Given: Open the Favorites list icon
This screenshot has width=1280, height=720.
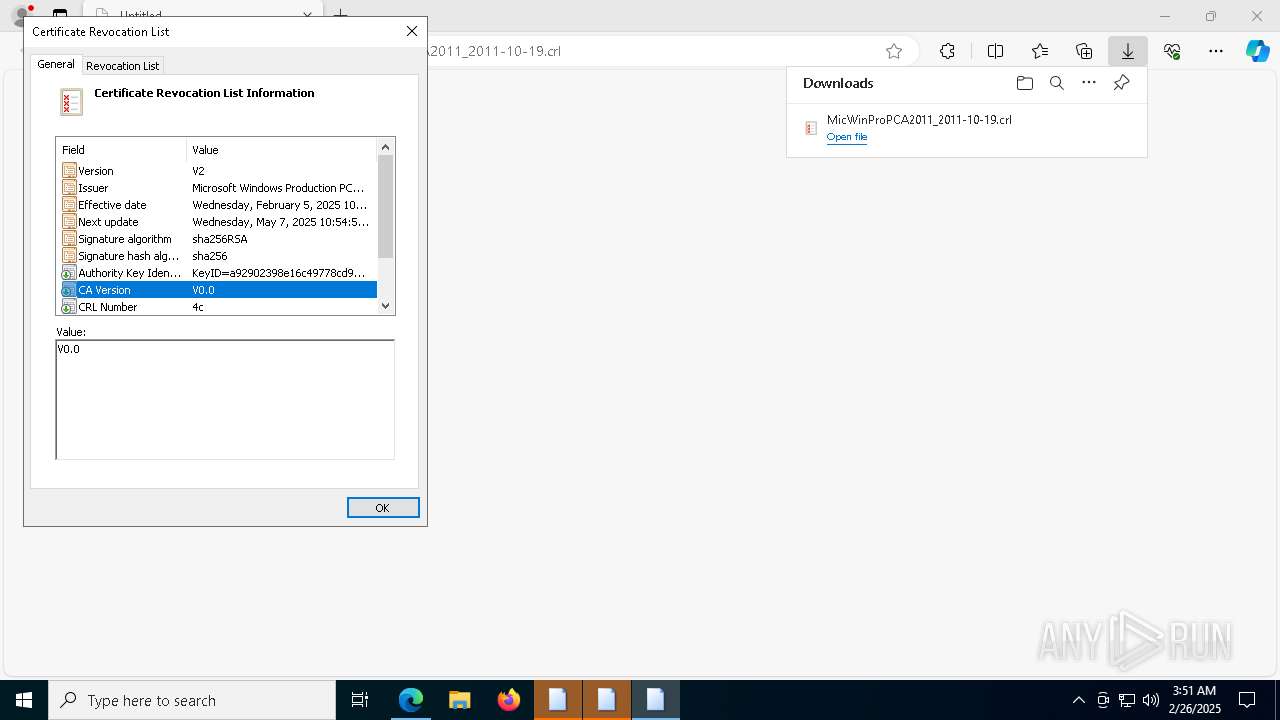Looking at the screenshot, I should point(1040,51).
